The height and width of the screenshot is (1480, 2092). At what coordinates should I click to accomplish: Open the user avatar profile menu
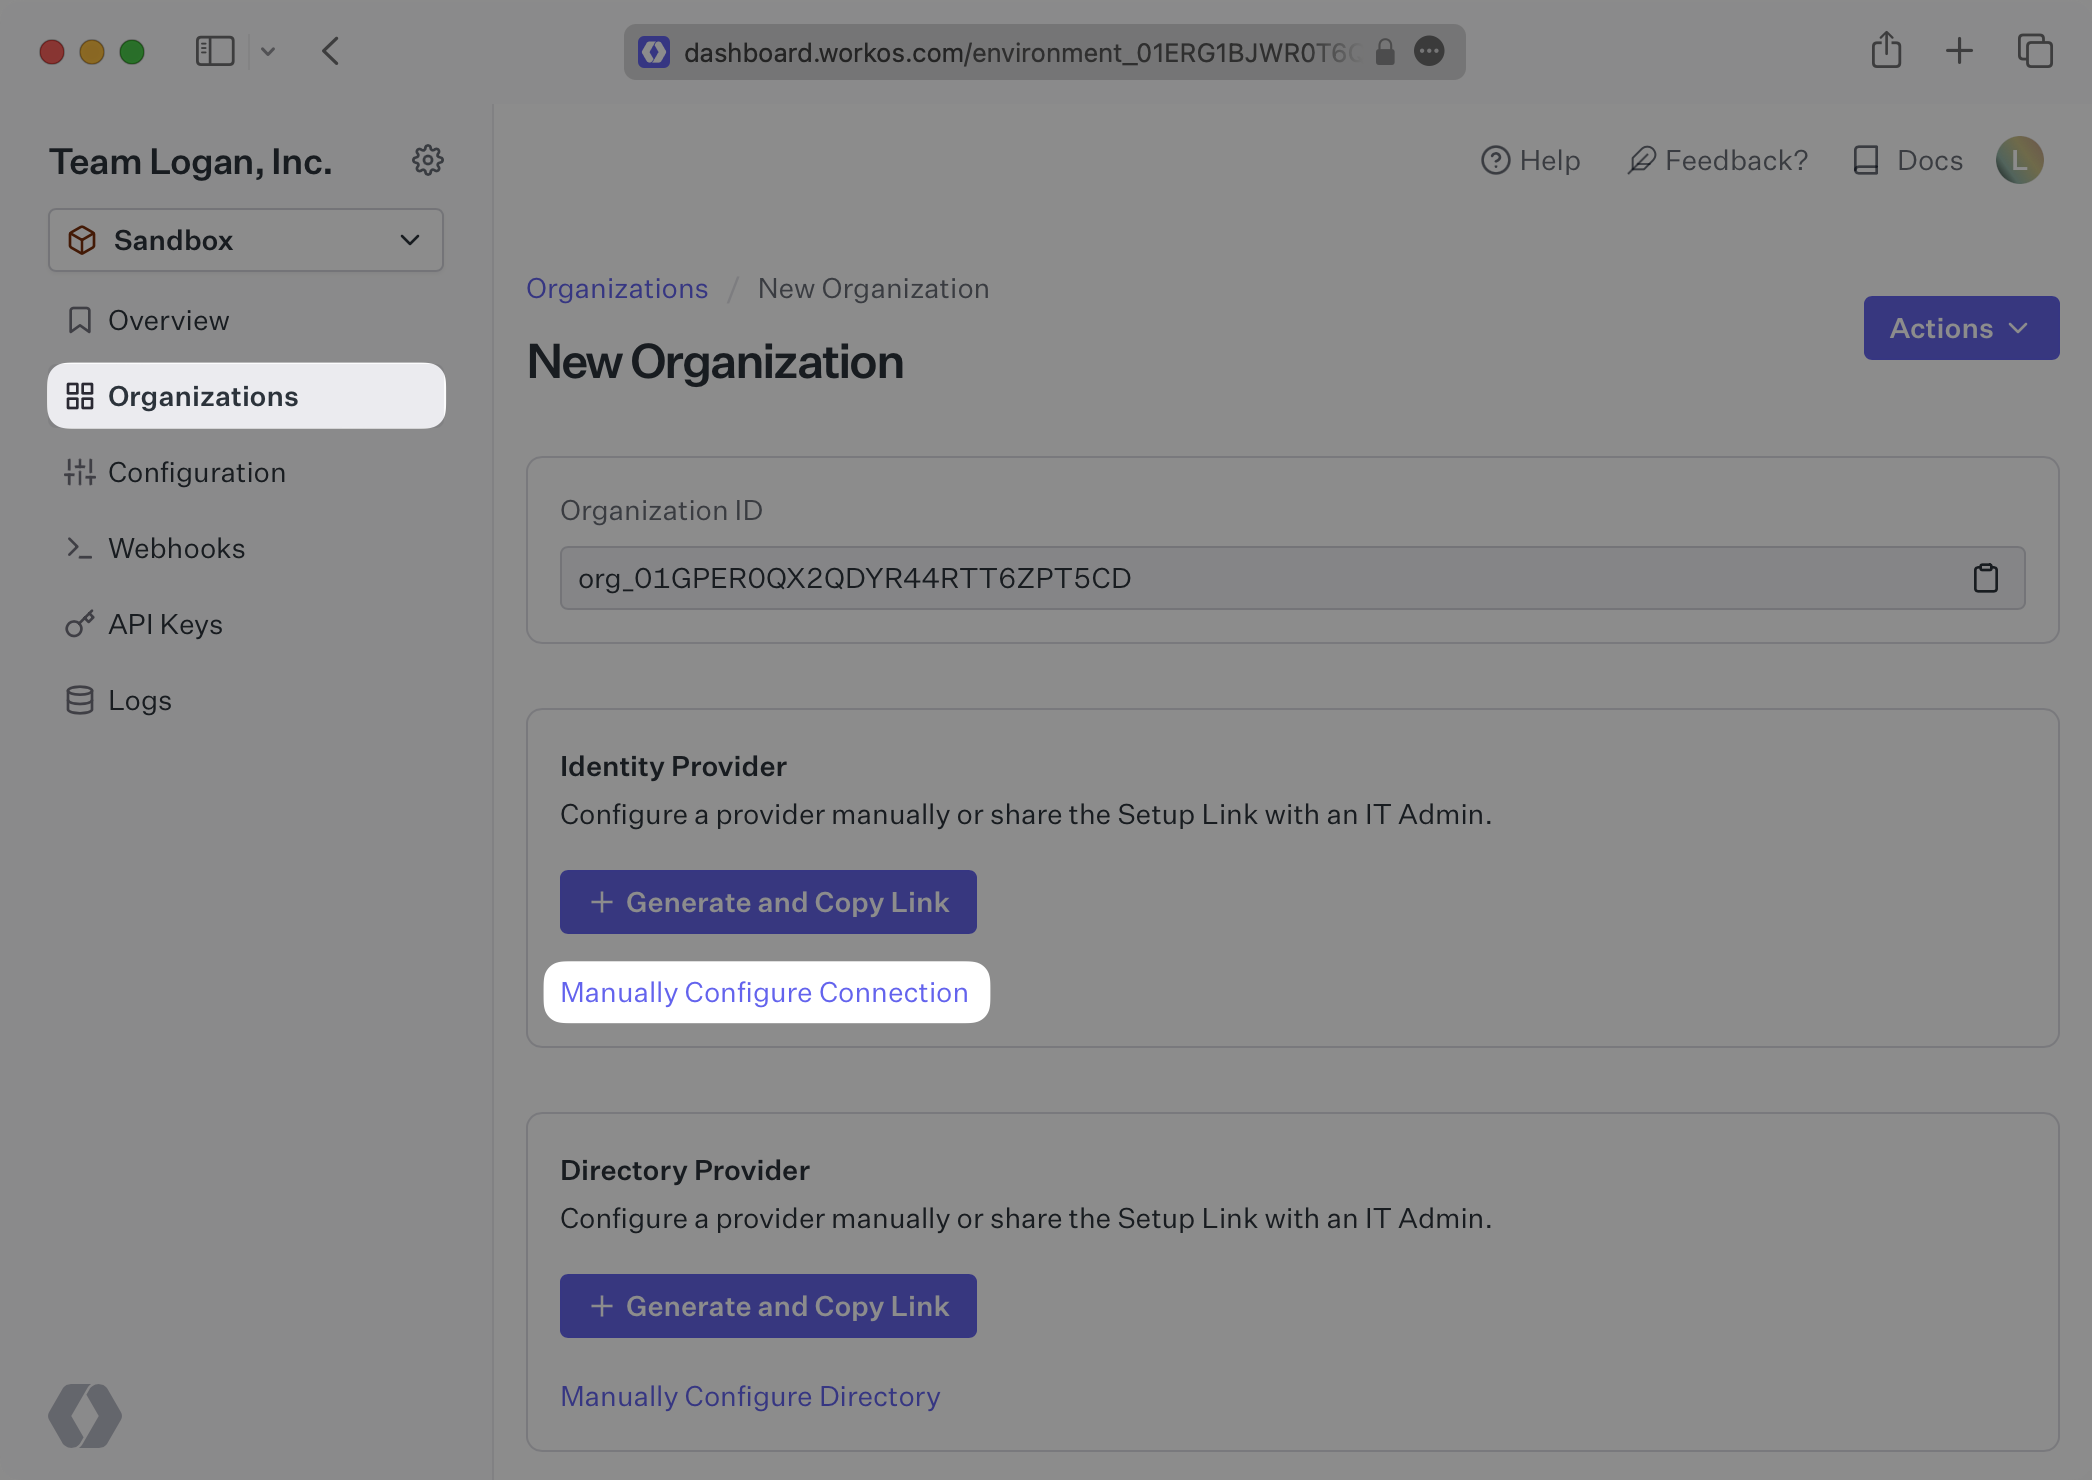pos(2019,160)
